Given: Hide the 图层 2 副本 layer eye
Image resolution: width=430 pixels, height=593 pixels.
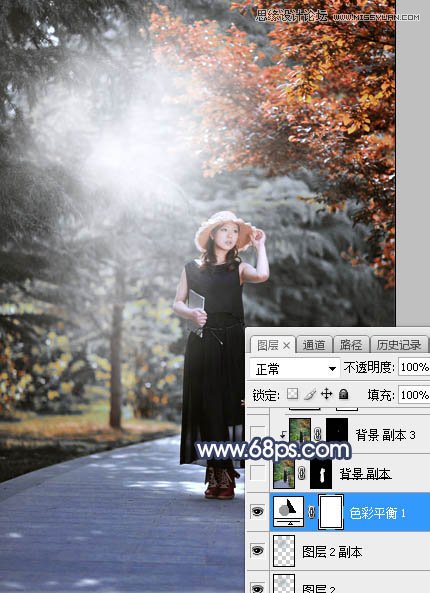Looking at the screenshot, I should [x=258, y=551].
